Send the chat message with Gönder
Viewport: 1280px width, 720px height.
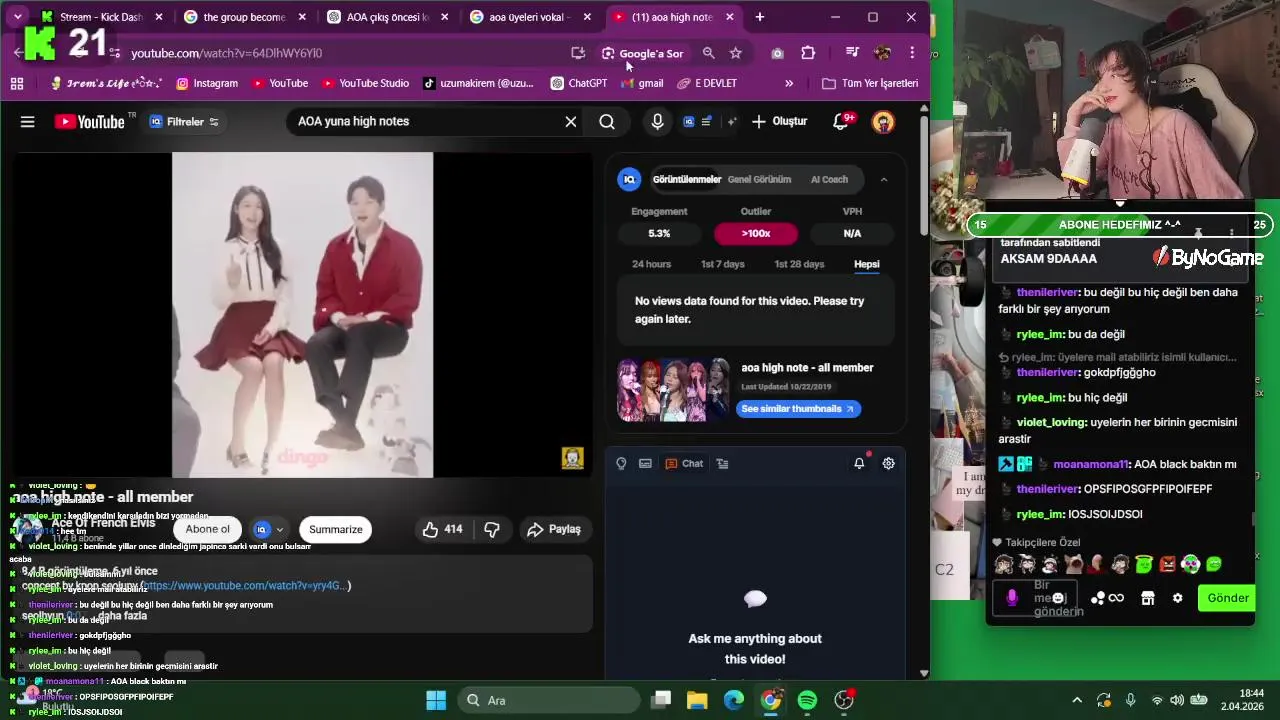coord(1228,598)
